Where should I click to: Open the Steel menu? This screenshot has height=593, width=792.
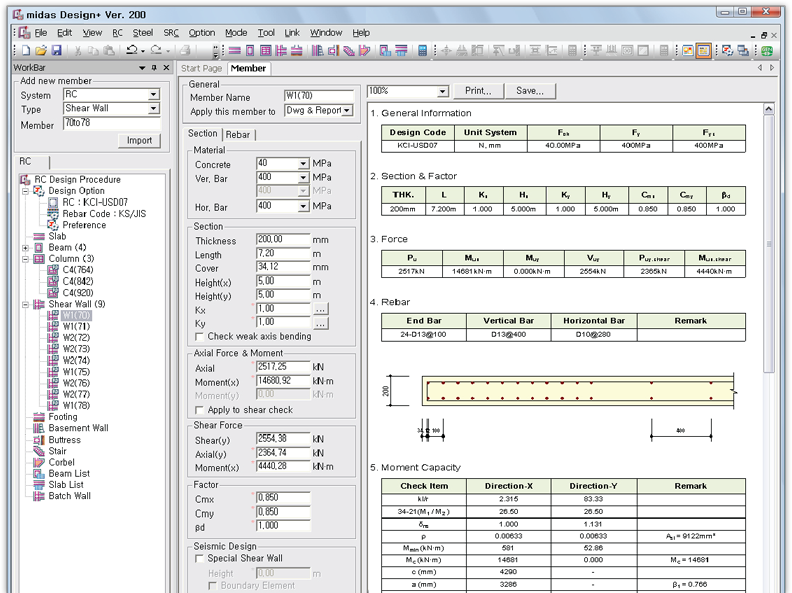click(x=143, y=33)
